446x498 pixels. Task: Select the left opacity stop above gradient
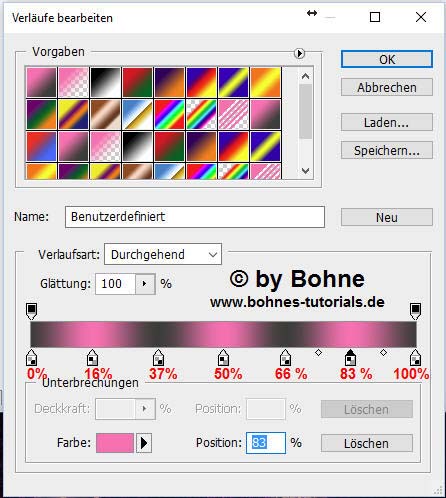31,311
